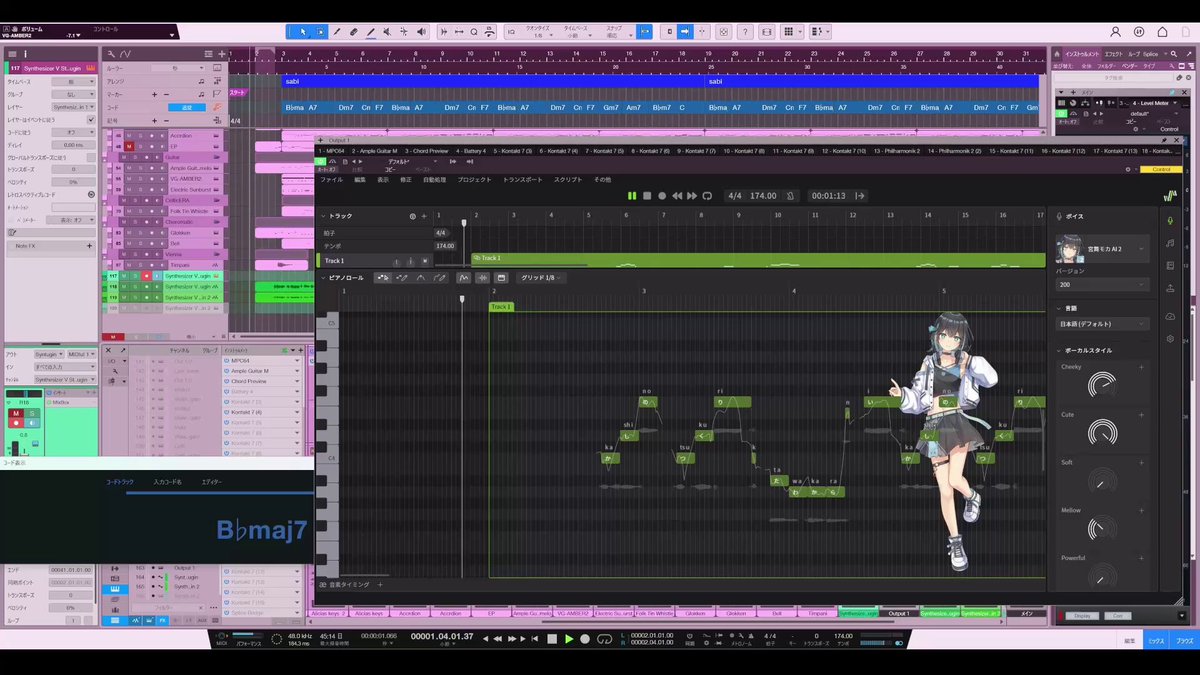Mute the Accordion track
This screenshot has height=675, width=1200.
click(x=129, y=136)
